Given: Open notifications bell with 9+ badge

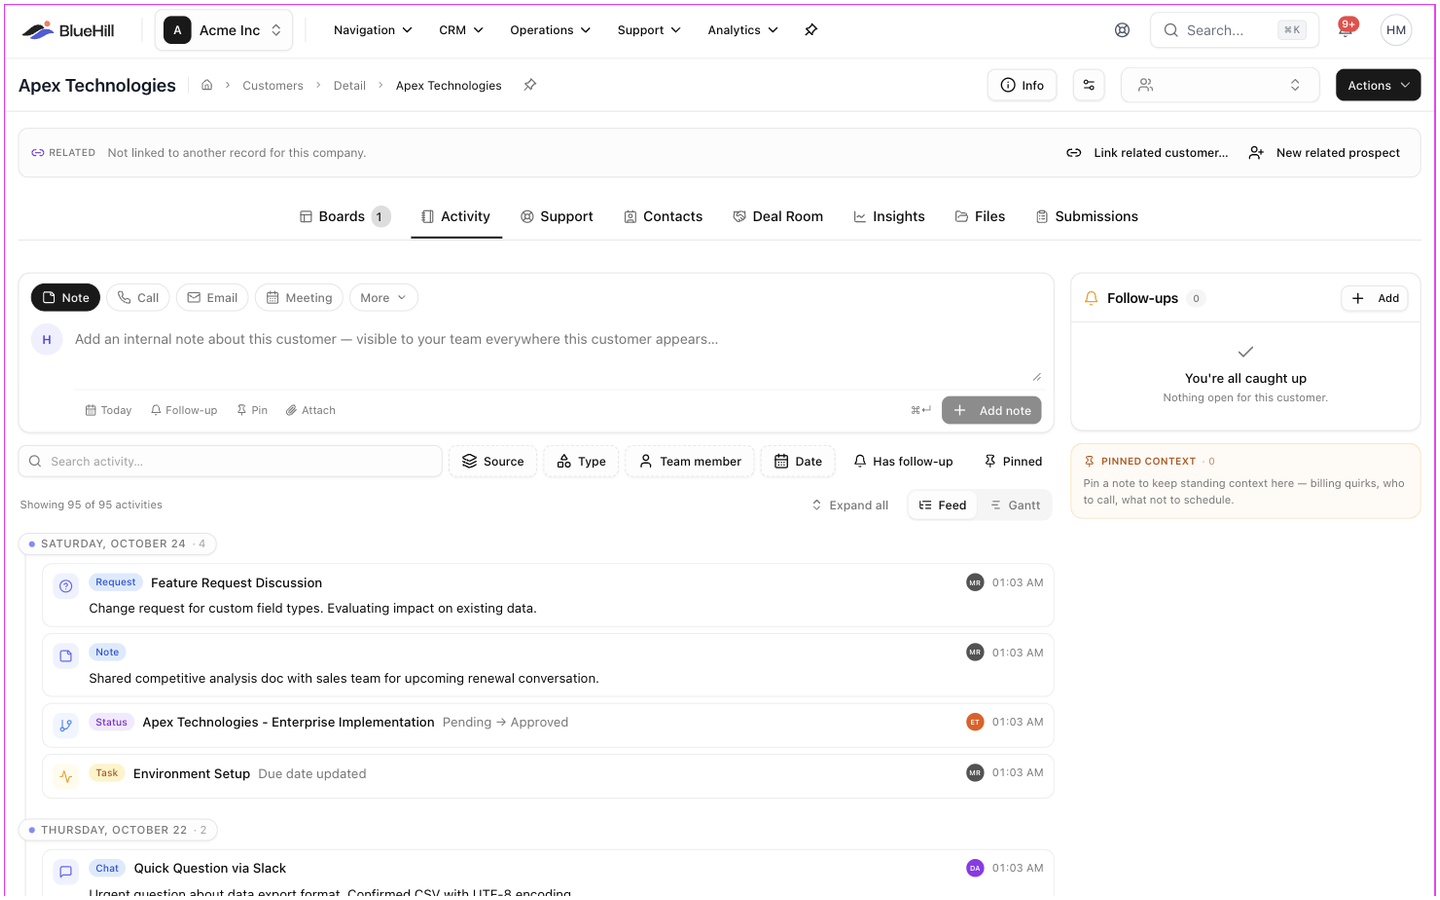Looking at the screenshot, I should point(1346,29).
